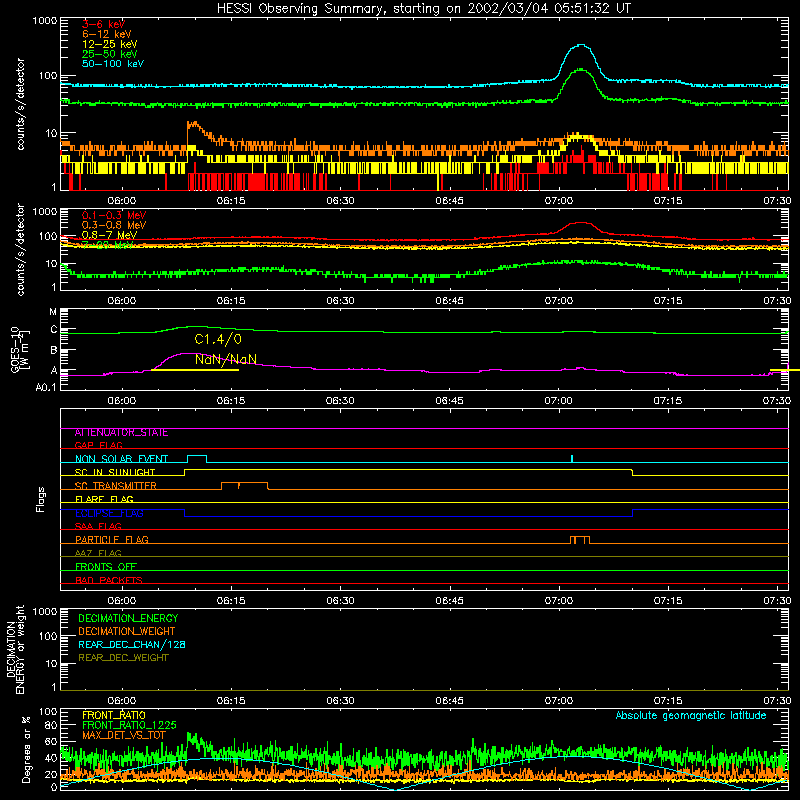Select the ATTENUATOR_STATE flag label
Viewport: 800px width, 800px height.
point(121,433)
